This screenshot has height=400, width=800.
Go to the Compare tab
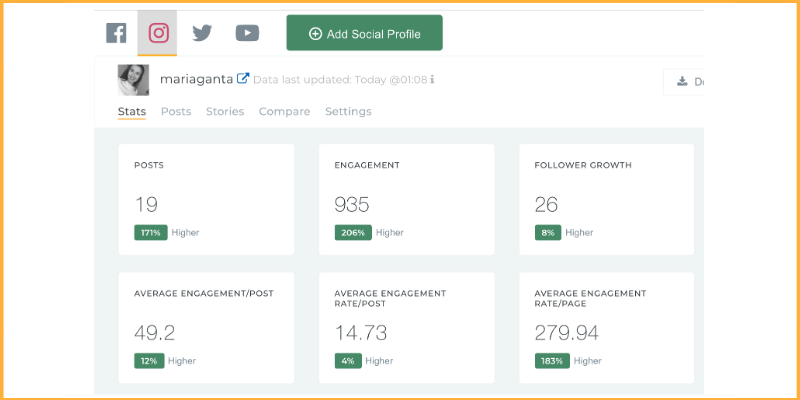pyautogui.click(x=284, y=112)
